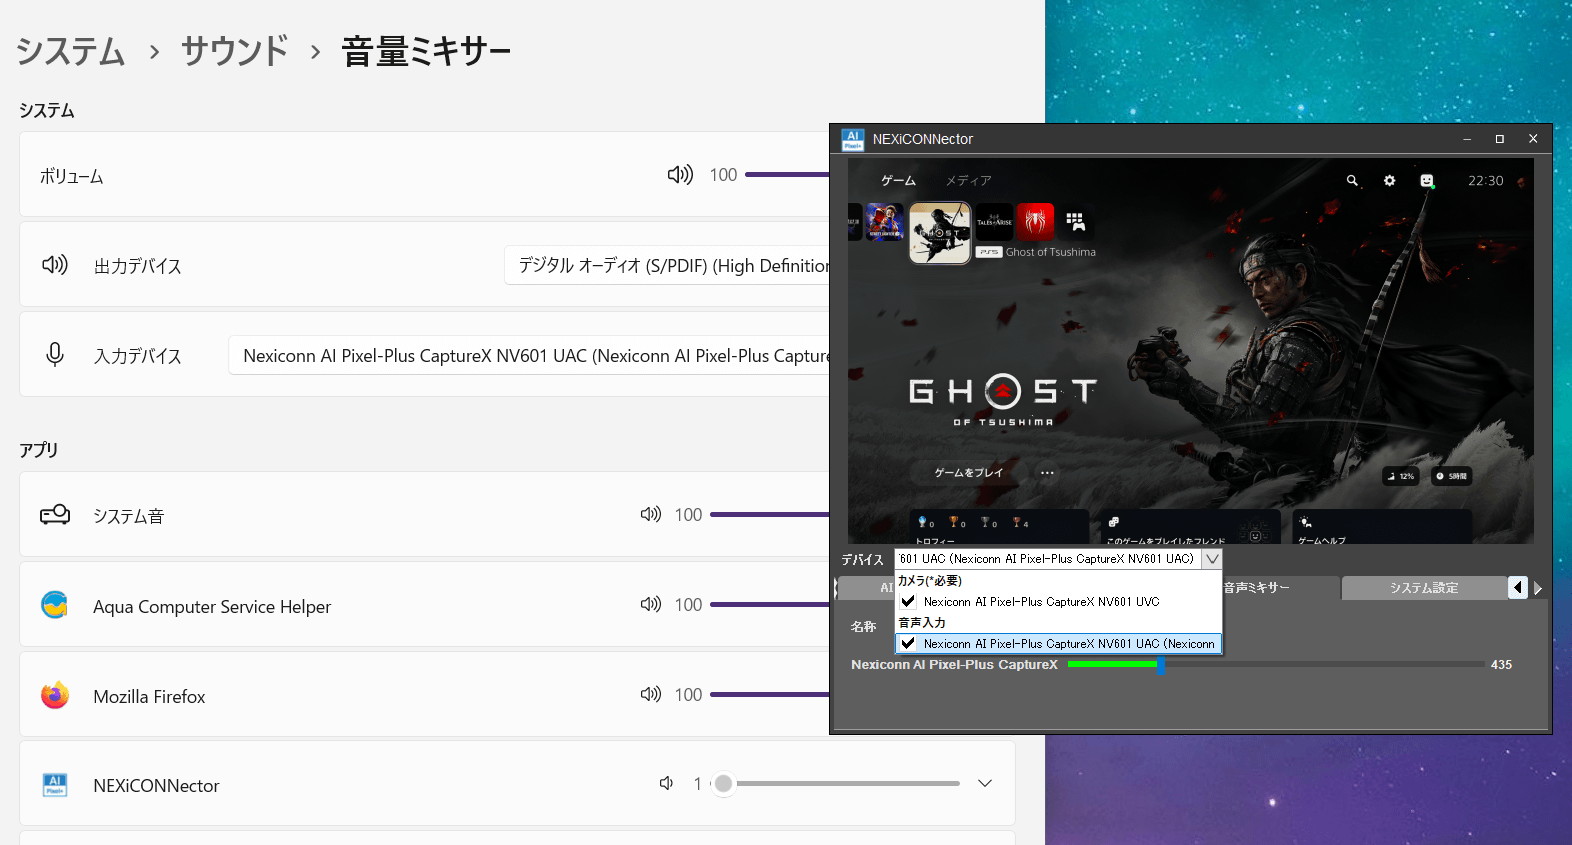
Task: Click the left tab-scroll arrow in NEXiCONNector
Action: coord(1518,588)
